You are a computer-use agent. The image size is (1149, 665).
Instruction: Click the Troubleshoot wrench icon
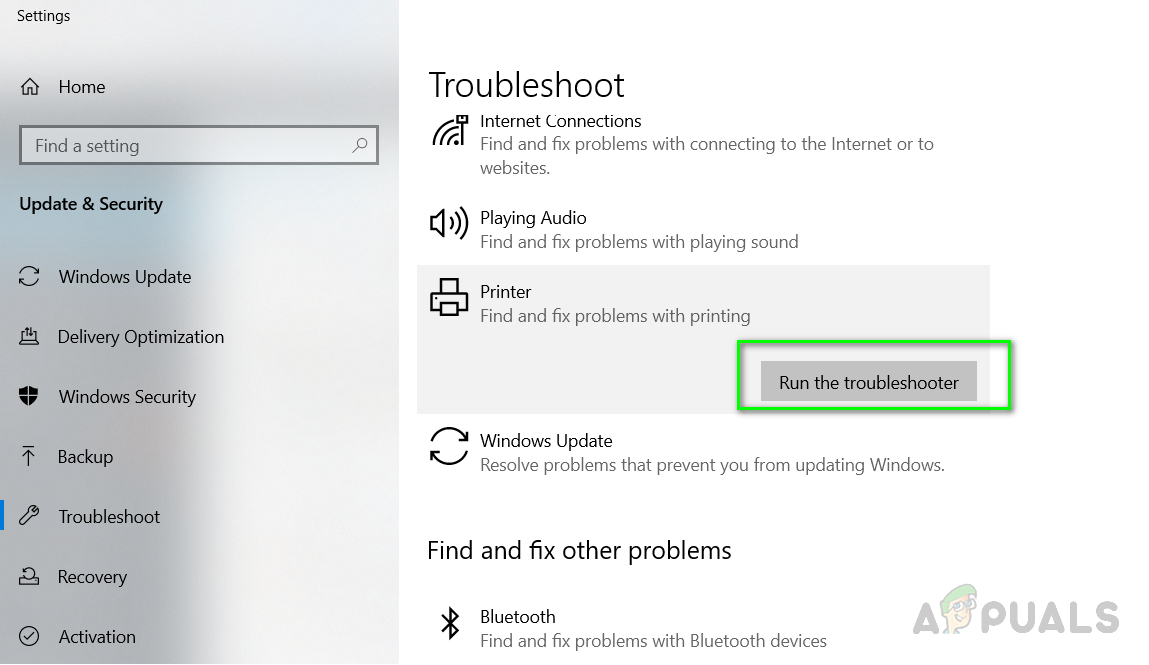30,517
